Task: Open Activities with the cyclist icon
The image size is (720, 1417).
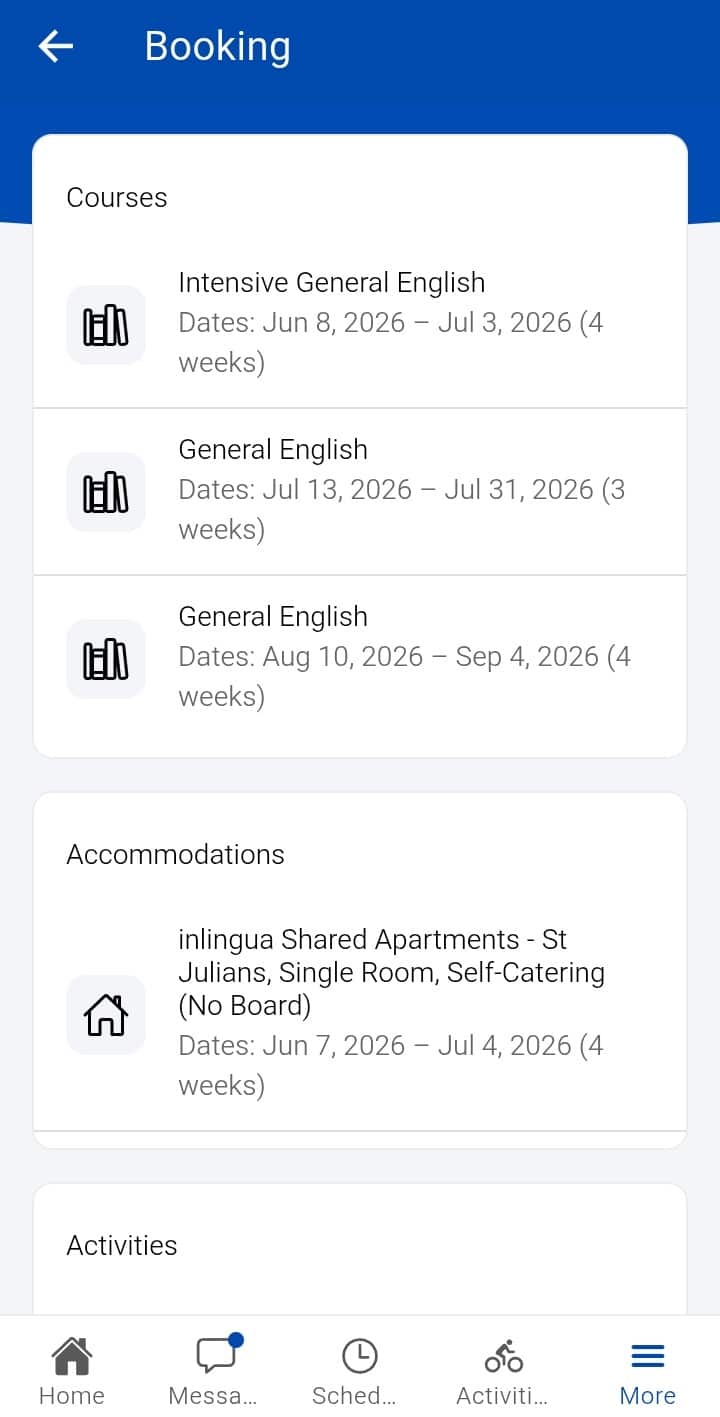Action: [x=504, y=1356]
